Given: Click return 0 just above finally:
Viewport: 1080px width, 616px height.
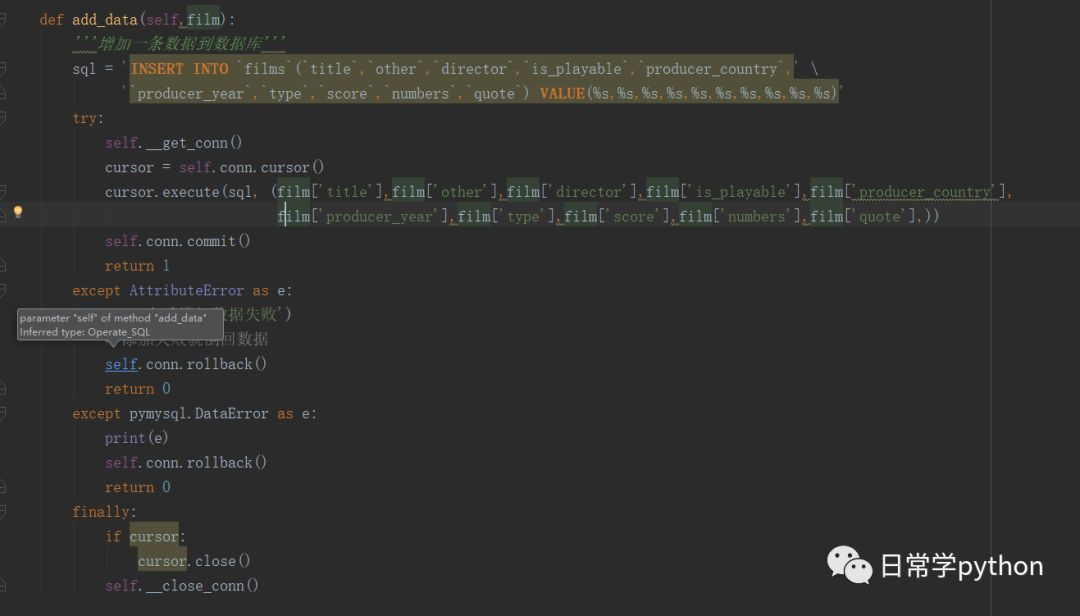Looking at the screenshot, I should tap(137, 487).
